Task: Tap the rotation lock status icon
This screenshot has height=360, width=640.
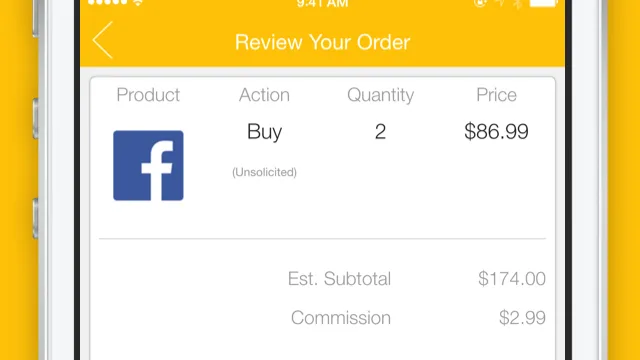Action: tap(480, 3)
